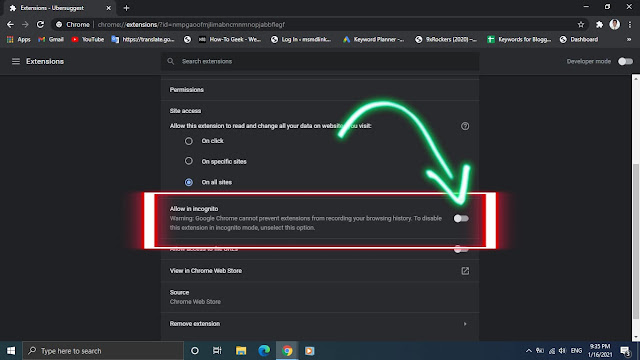Bookmark this page with the star icon
Viewport: 640px width, 360px height.
pyautogui.click(x=581, y=24)
